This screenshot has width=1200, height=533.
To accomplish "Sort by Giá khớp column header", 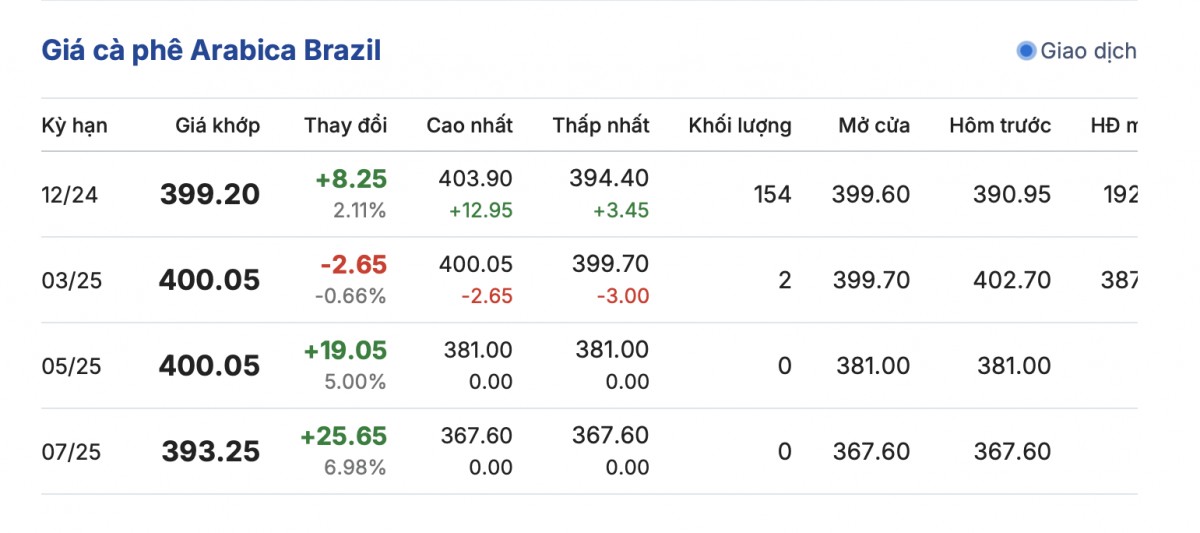I will pyautogui.click(x=217, y=125).
